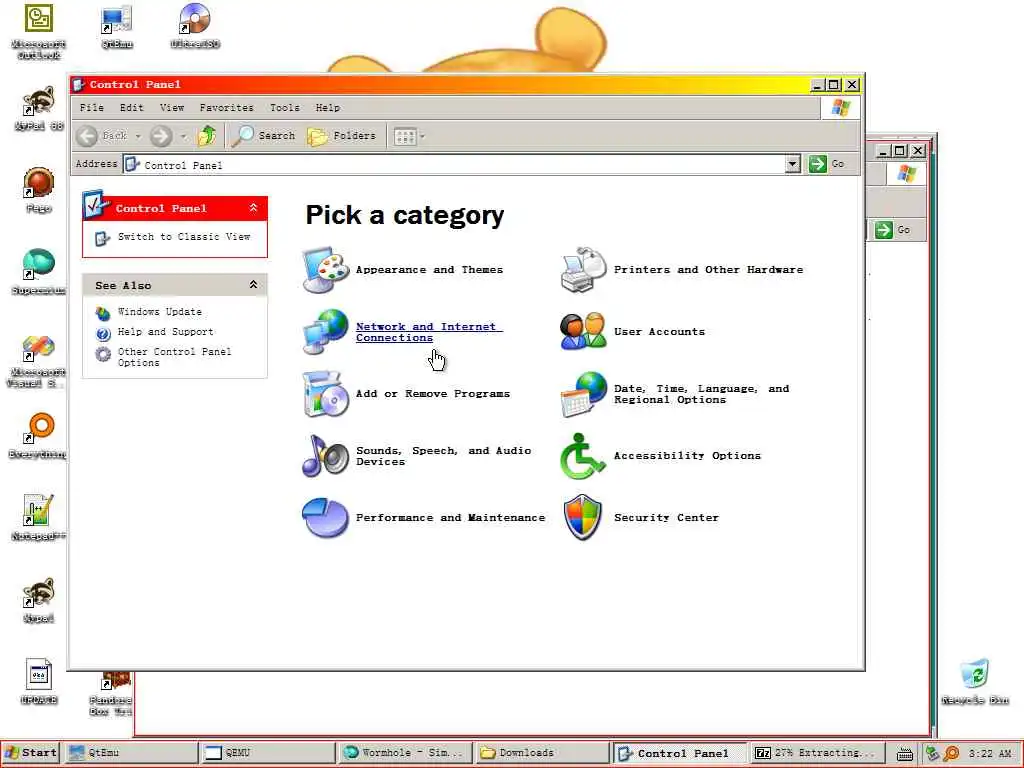Open Add or Remove Programs icon
This screenshot has width=1024, height=768.
(326, 394)
